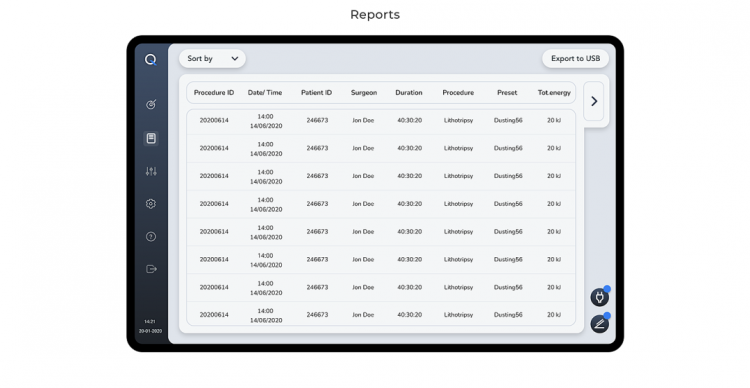Select the last visible report row

click(x=381, y=314)
